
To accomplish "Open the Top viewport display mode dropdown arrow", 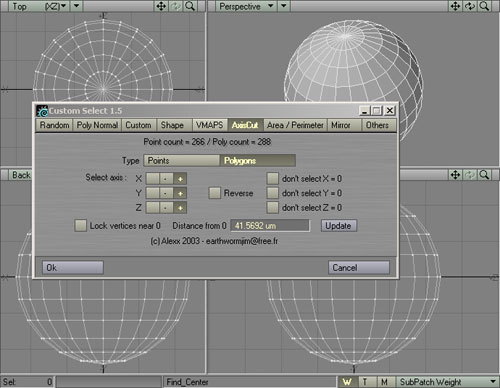I will 77,6.
